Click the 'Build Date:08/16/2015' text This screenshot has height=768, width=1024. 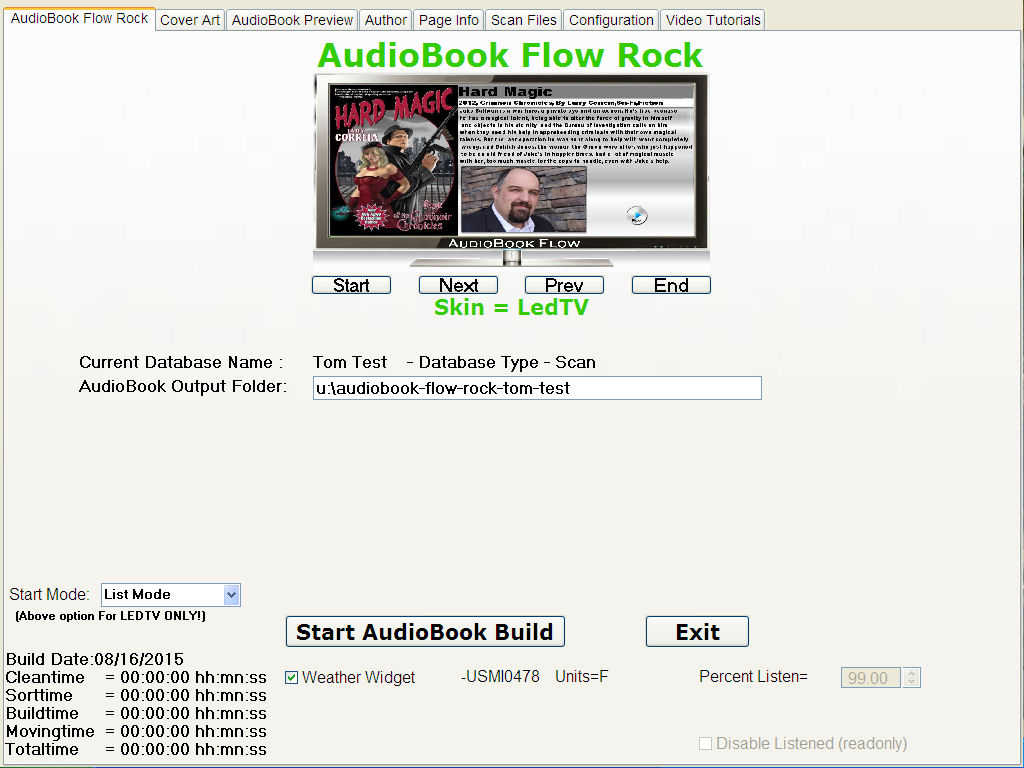point(95,659)
